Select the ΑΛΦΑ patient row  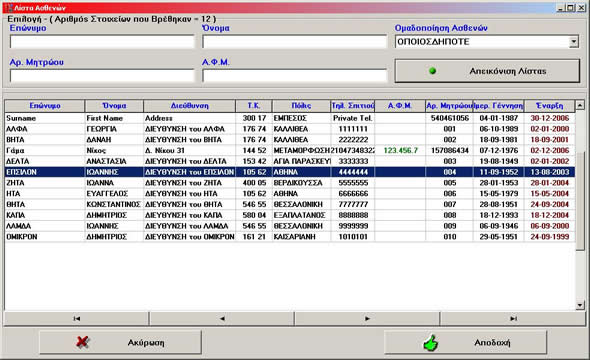pos(290,129)
